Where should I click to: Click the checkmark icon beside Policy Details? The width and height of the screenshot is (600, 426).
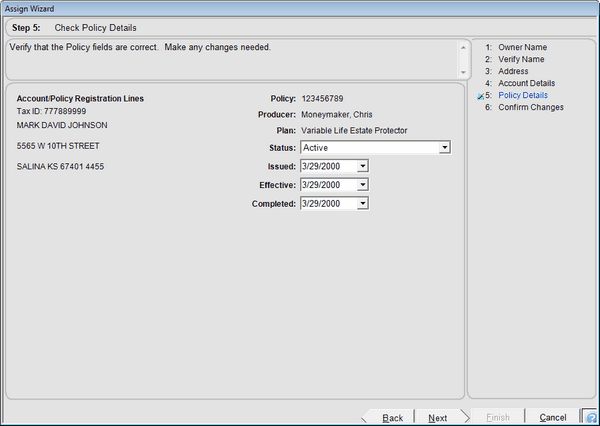[480, 96]
